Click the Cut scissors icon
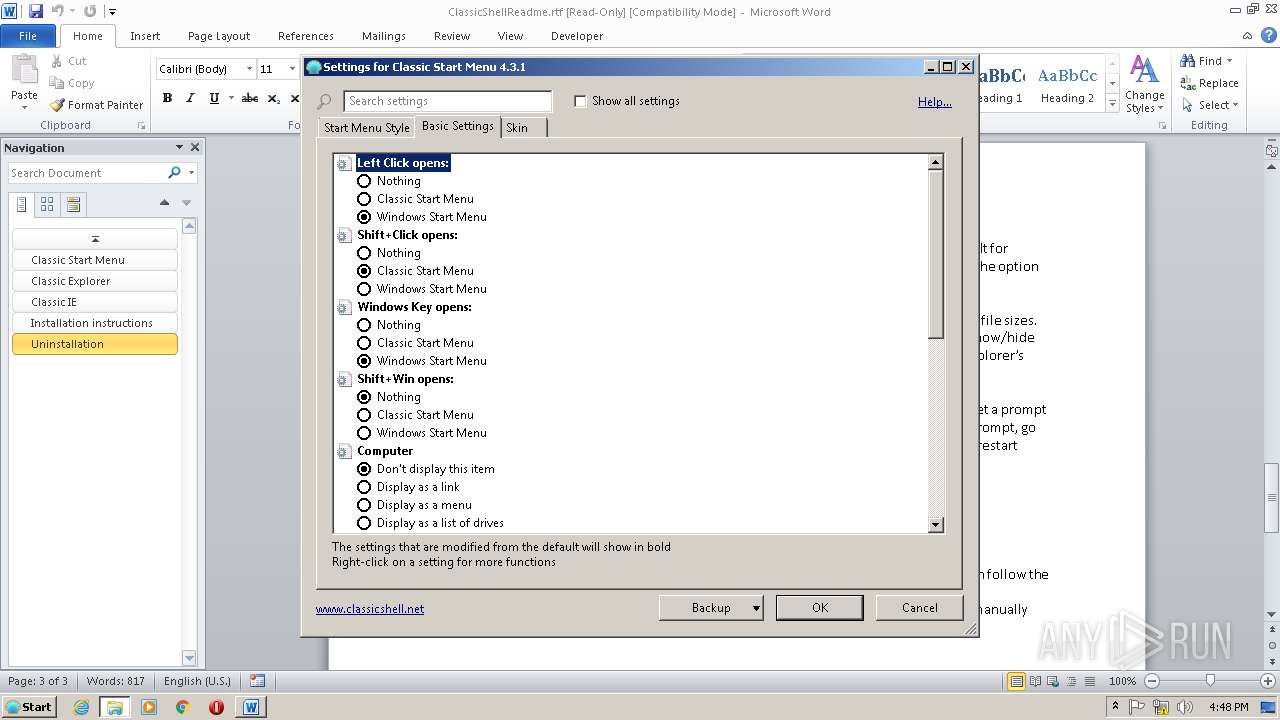This screenshot has height=720, width=1280. pos(55,61)
